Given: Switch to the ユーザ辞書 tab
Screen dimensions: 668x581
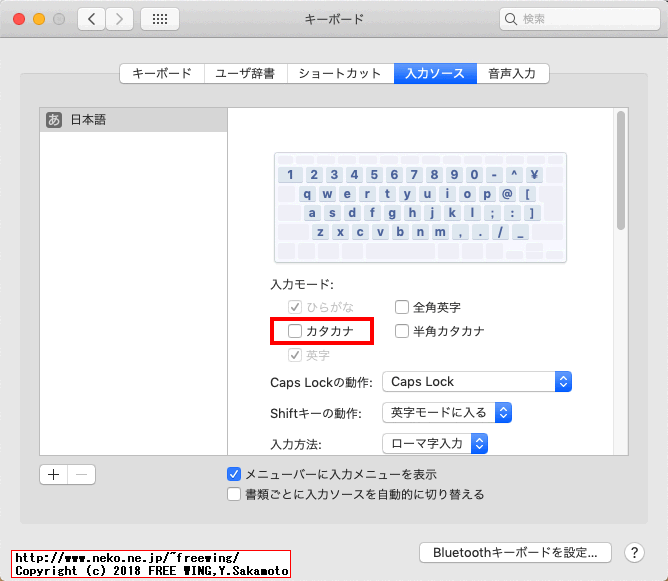Looking at the screenshot, I should (245, 74).
